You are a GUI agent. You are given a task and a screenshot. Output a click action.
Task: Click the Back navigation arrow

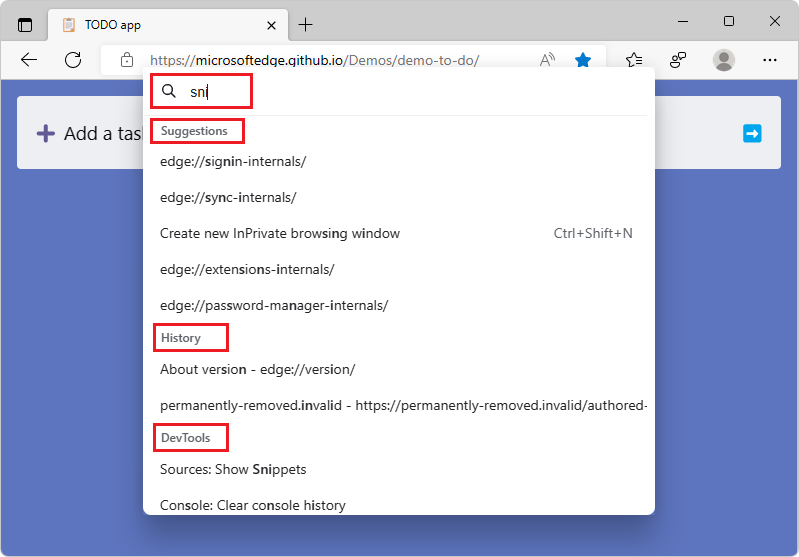[29, 60]
